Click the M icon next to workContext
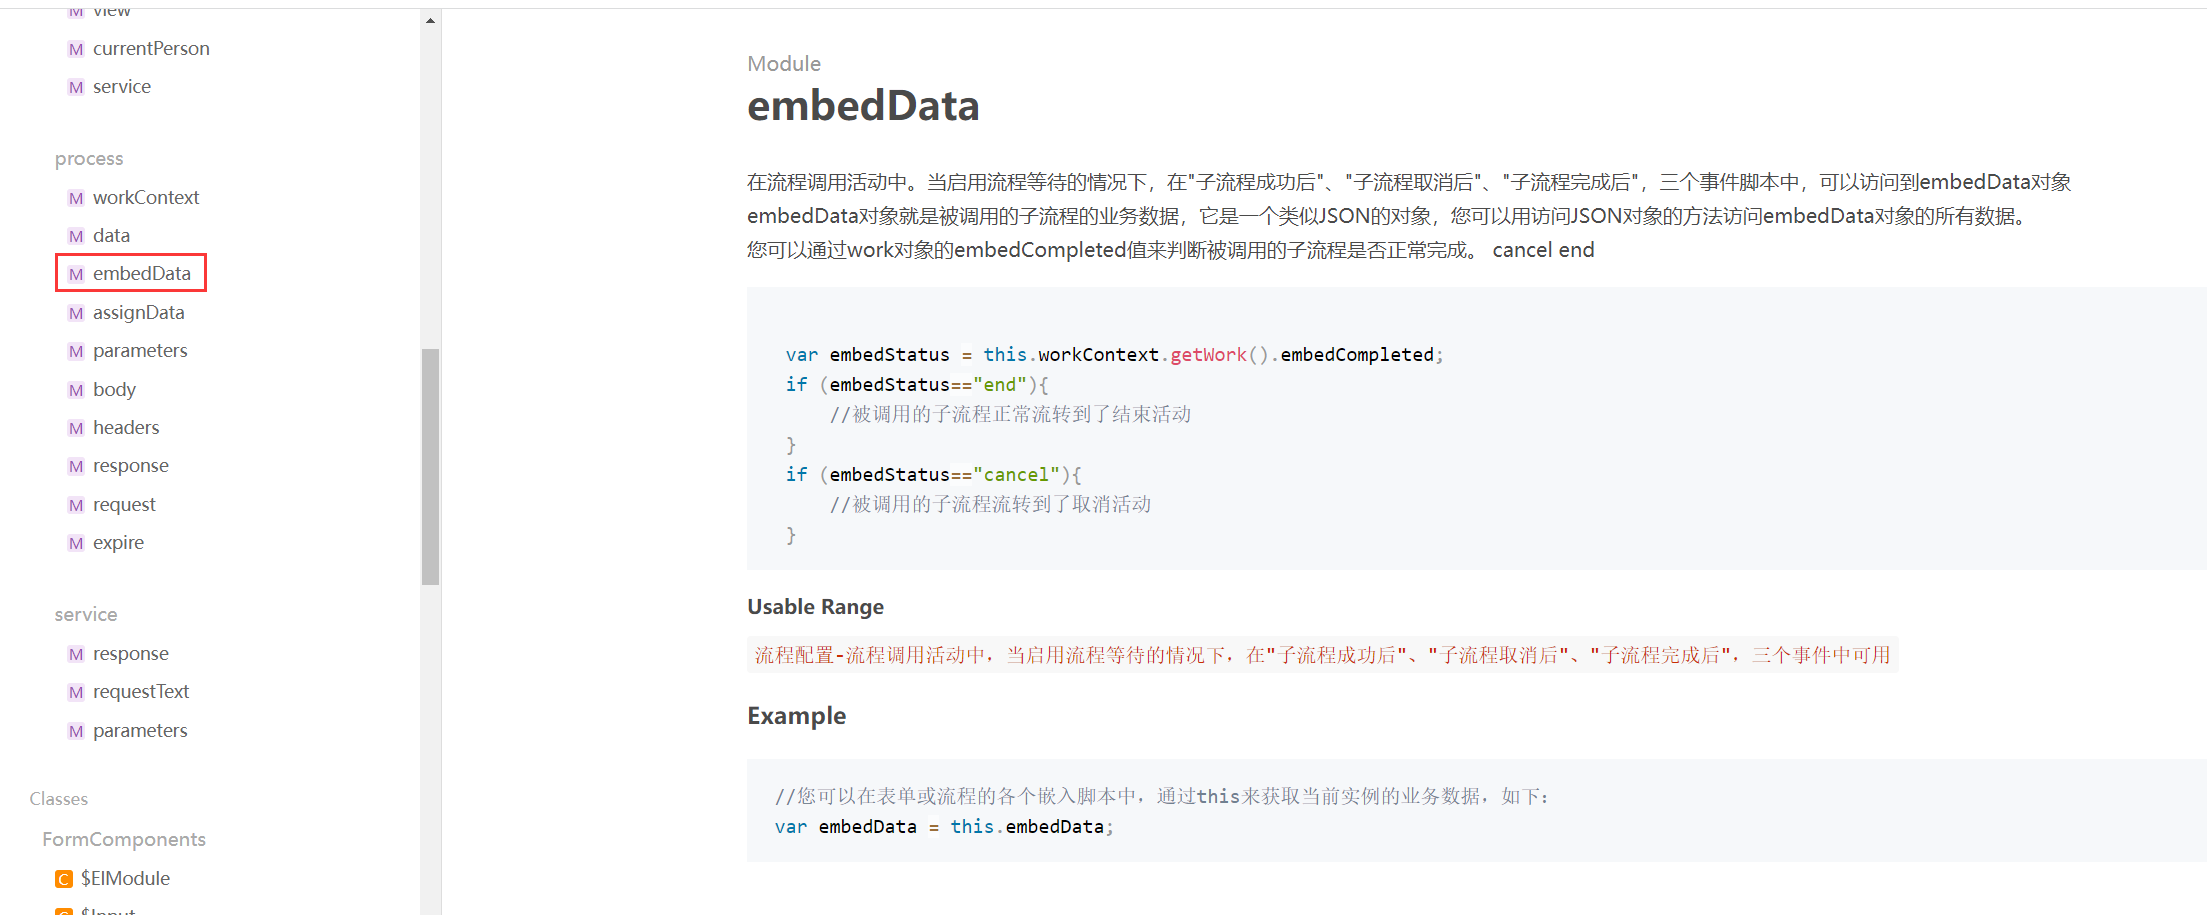Screen dimensions: 2207x915 click(x=76, y=198)
